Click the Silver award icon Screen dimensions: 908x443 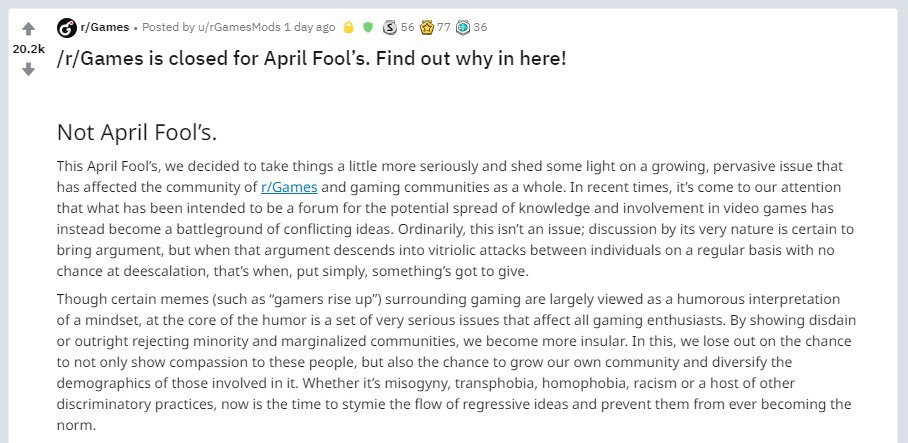pyautogui.click(x=390, y=27)
